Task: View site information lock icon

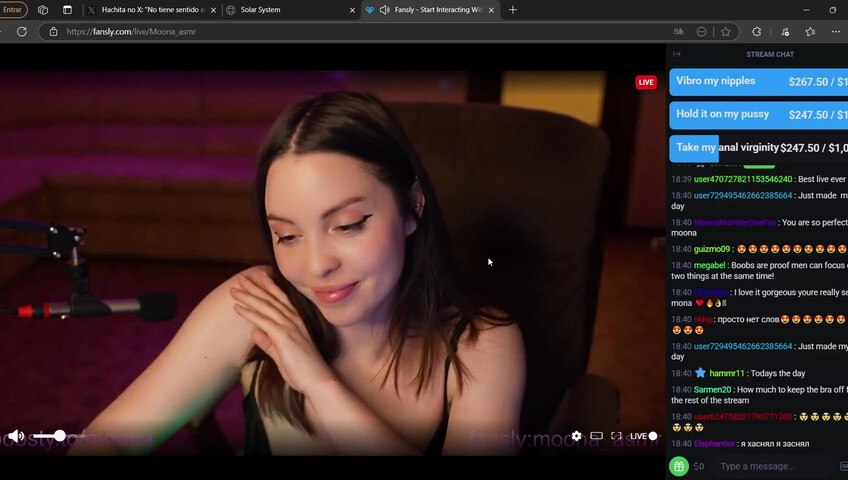Action: (x=53, y=31)
